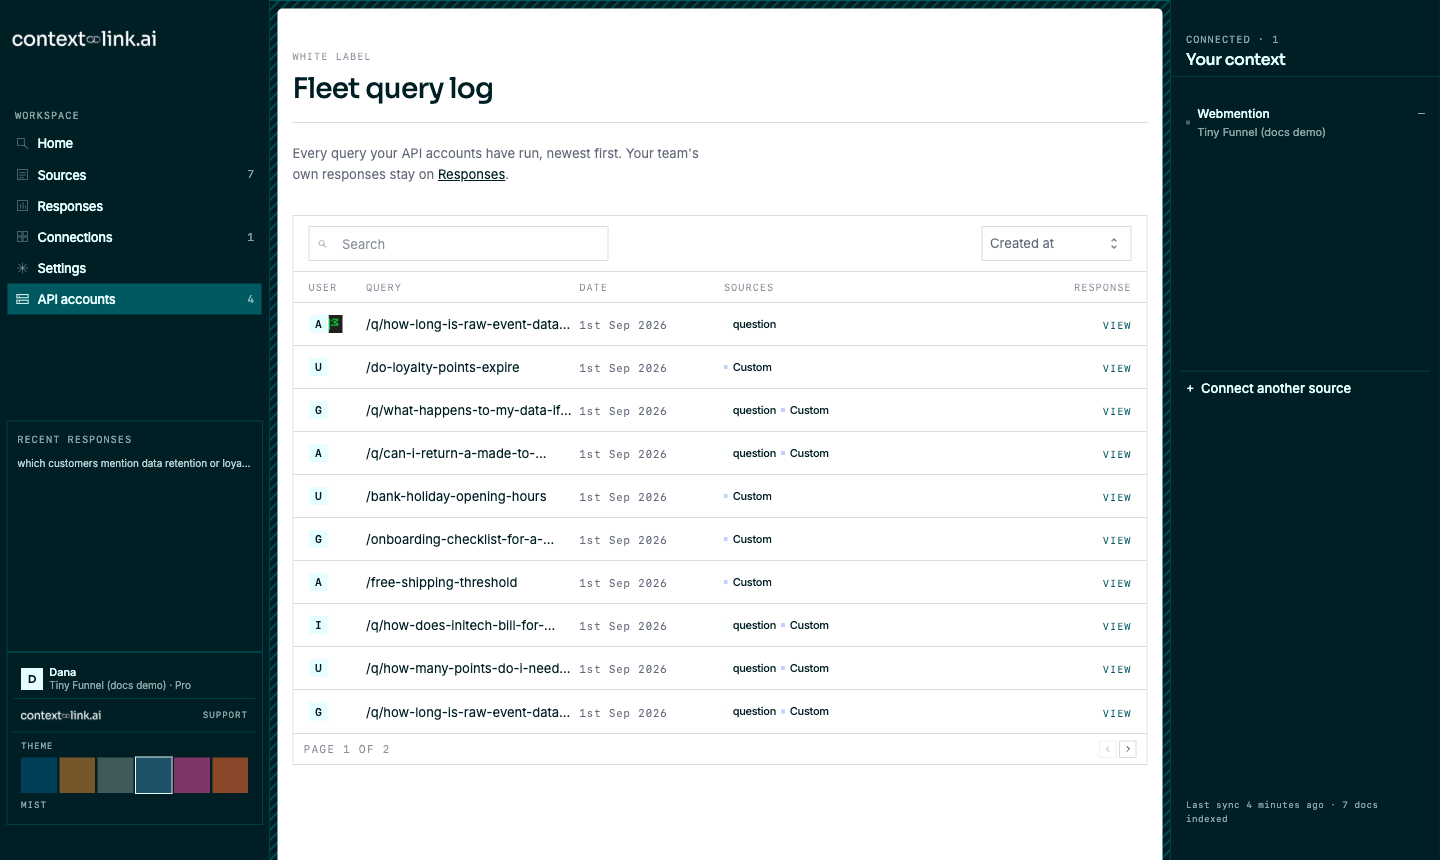
Task: Click the /q/can-i-return-a-made-to query
Action: click(x=456, y=453)
